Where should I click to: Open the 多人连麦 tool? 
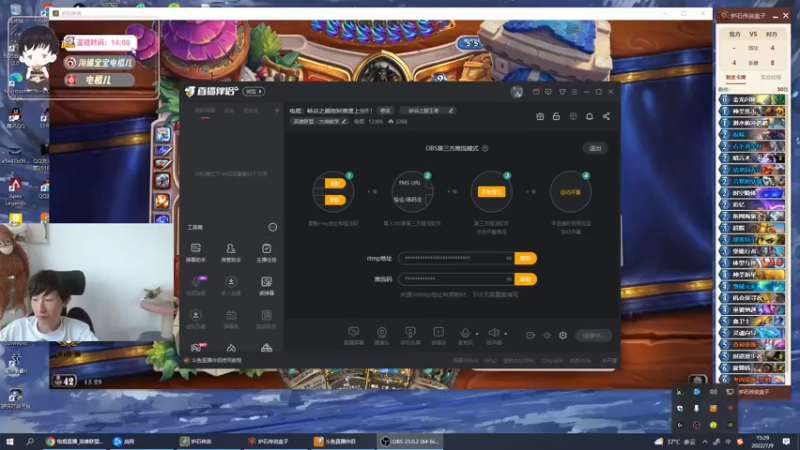tap(231, 286)
